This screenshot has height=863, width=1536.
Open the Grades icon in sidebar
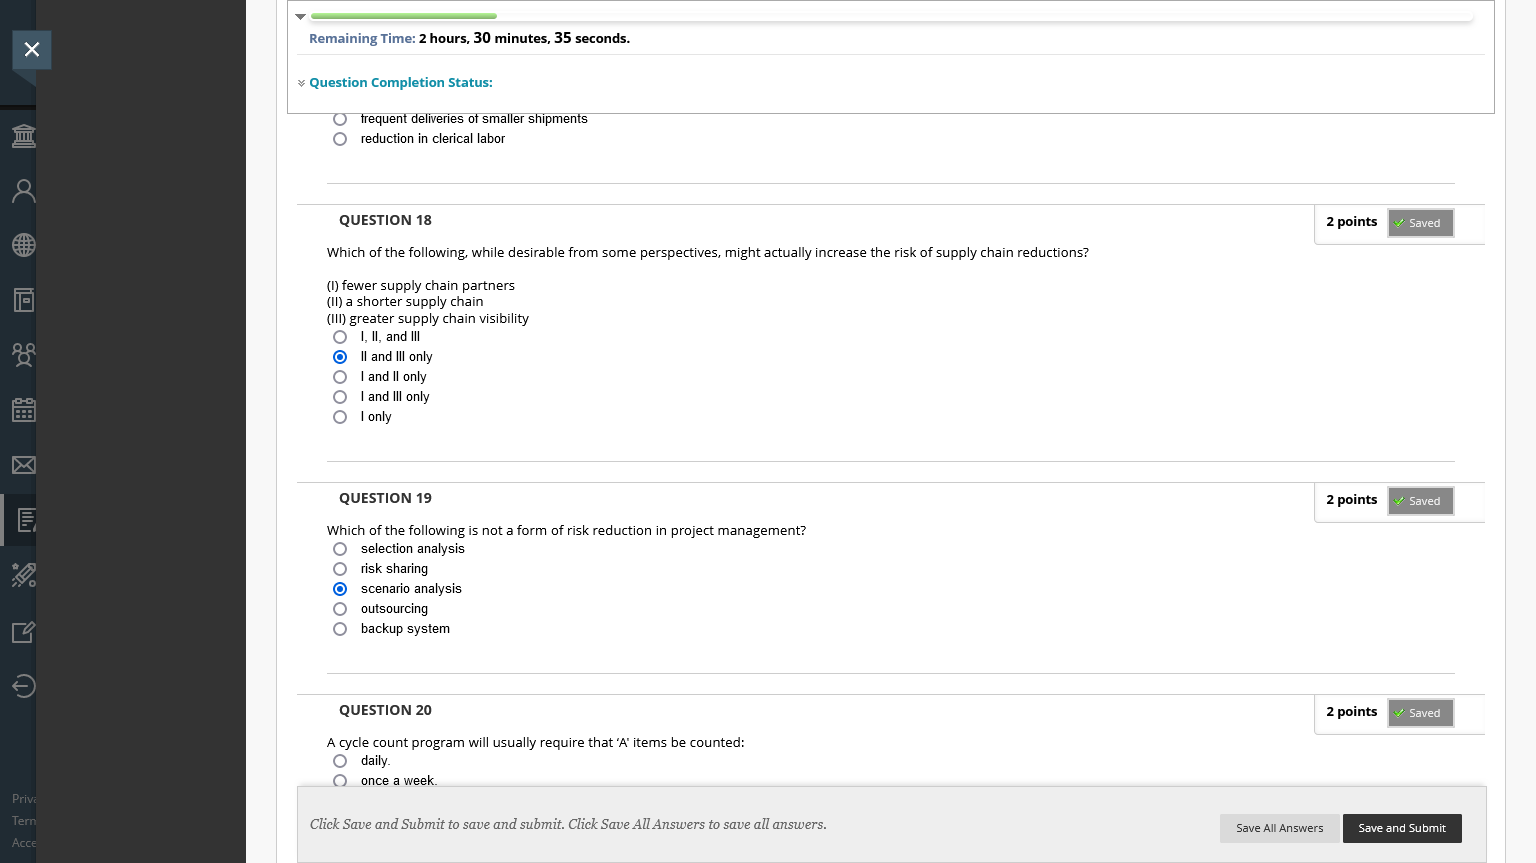[x=24, y=520]
